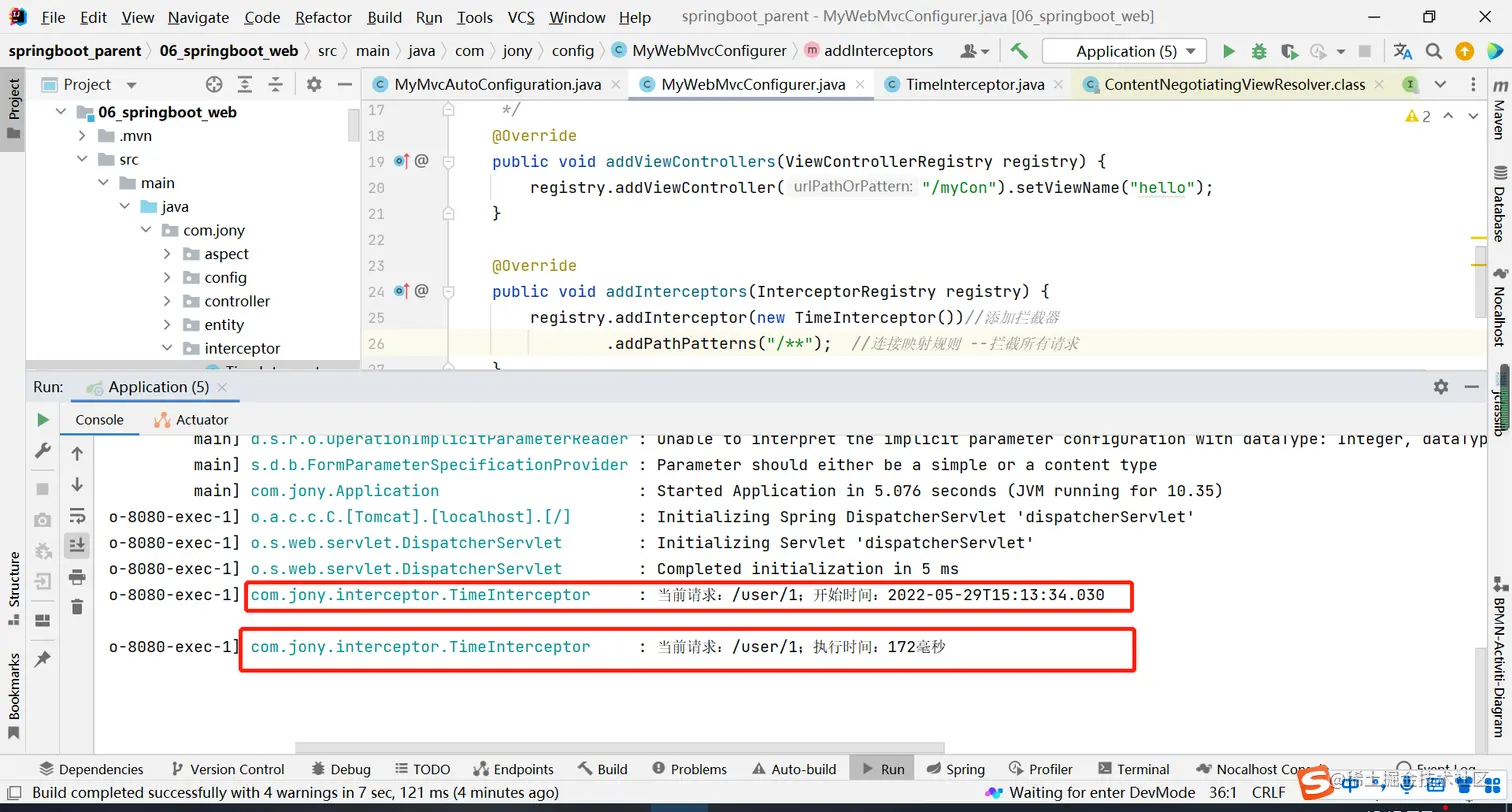The width and height of the screenshot is (1512, 812).
Task: Stop the running application in toolbar
Action: point(1365,51)
